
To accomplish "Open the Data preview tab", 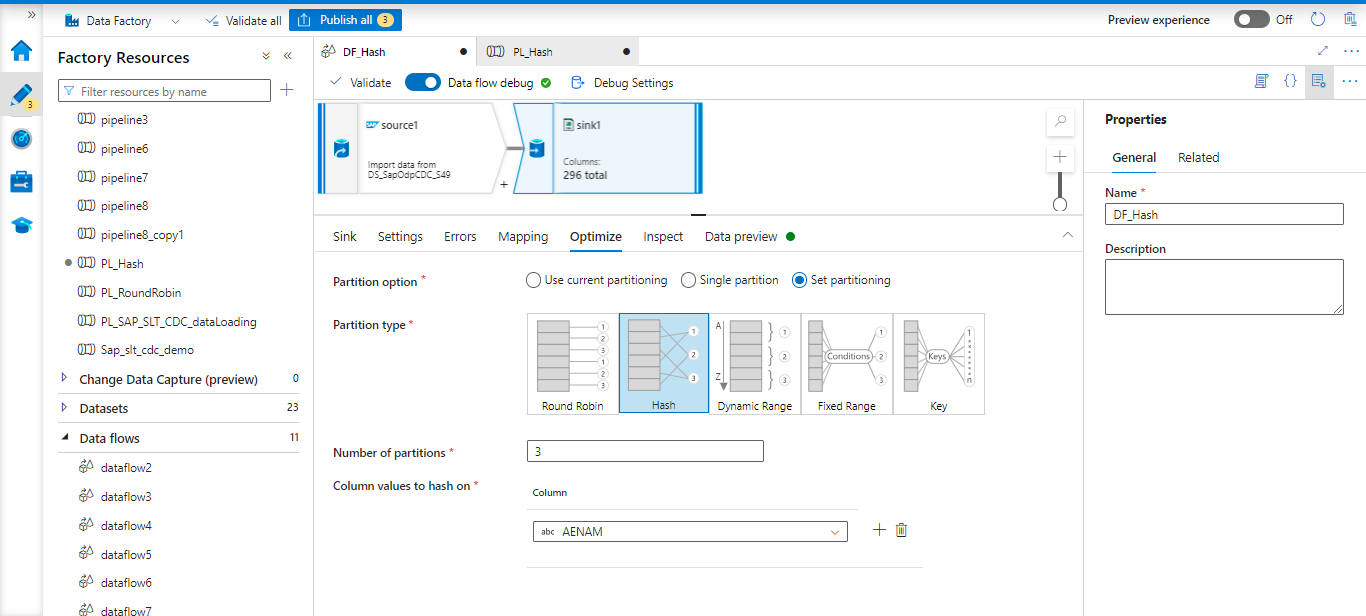I will click(740, 237).
